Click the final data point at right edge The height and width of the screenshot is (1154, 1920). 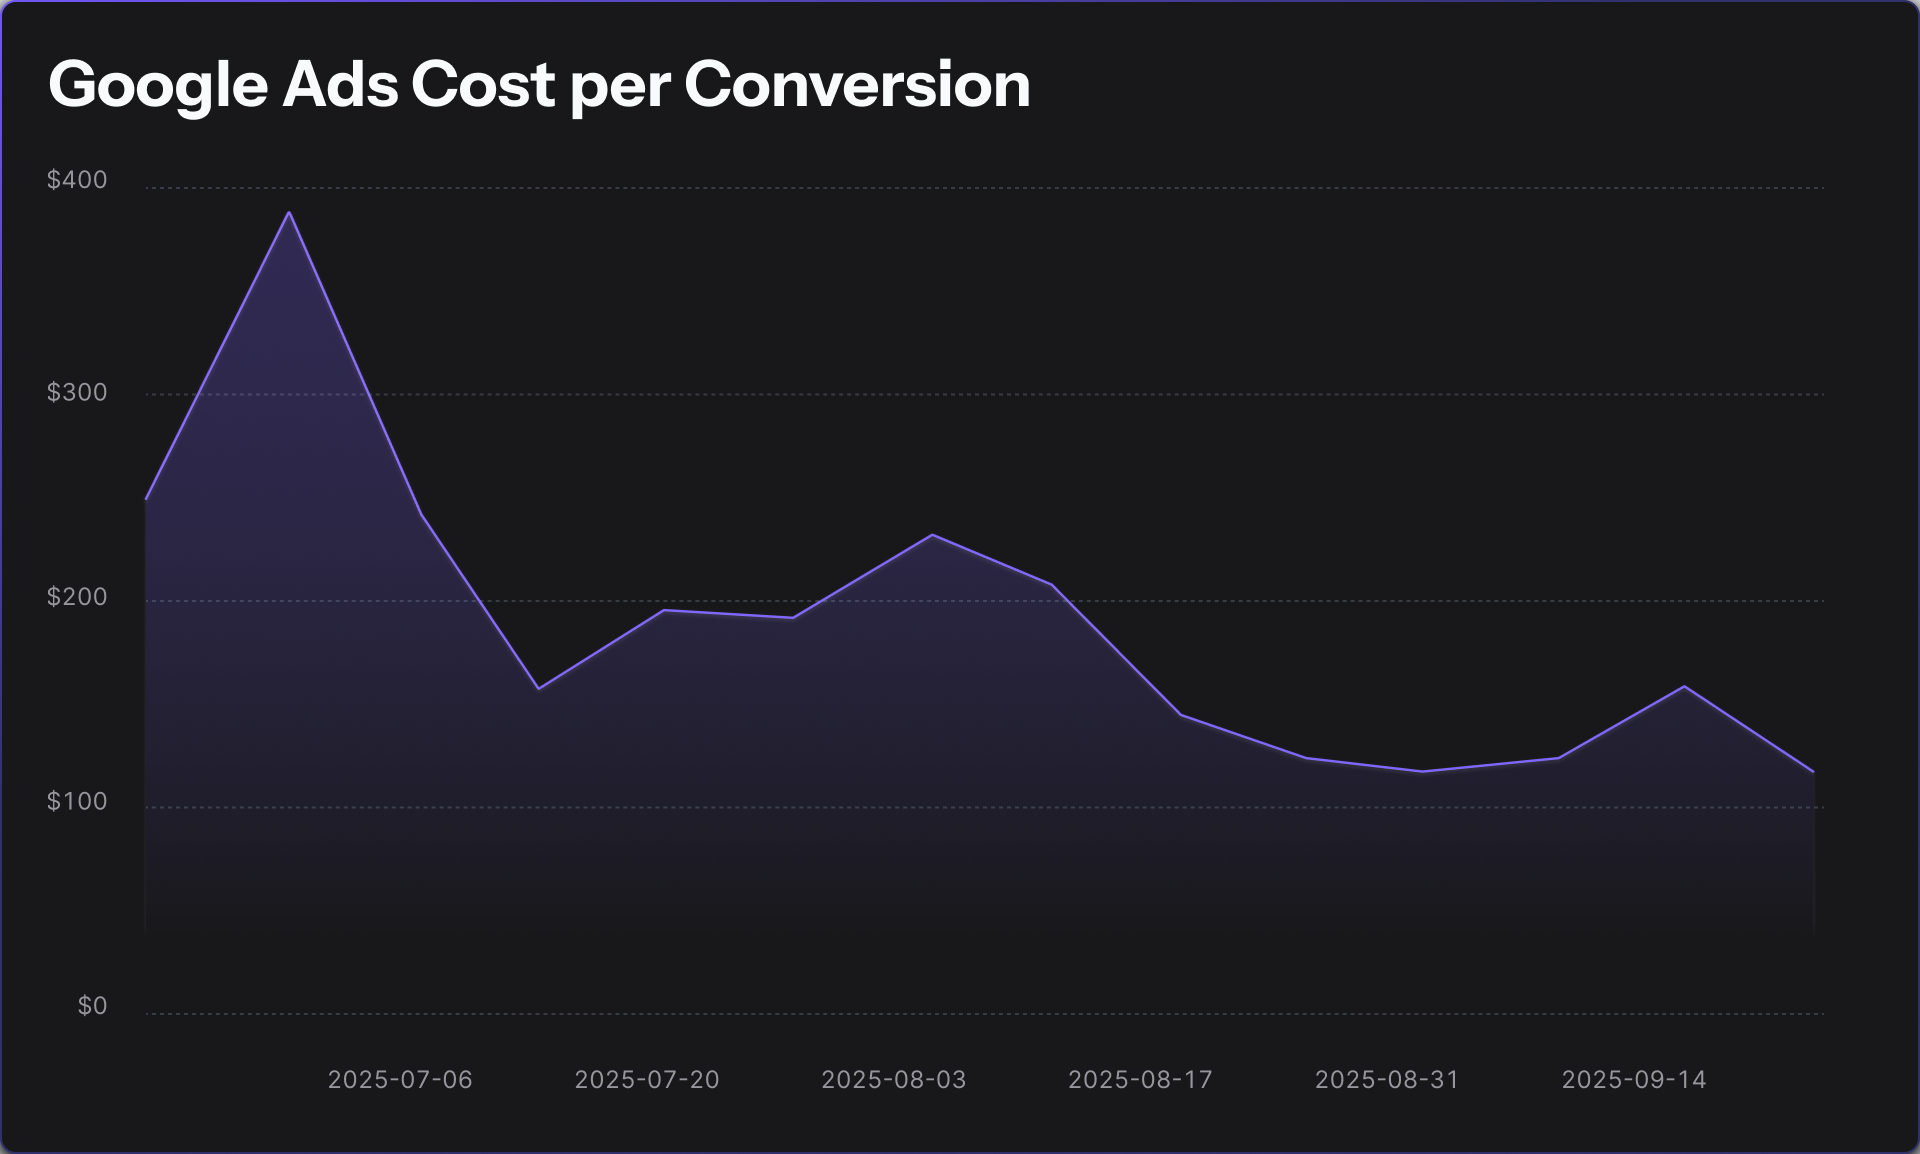pos(1813,772)
